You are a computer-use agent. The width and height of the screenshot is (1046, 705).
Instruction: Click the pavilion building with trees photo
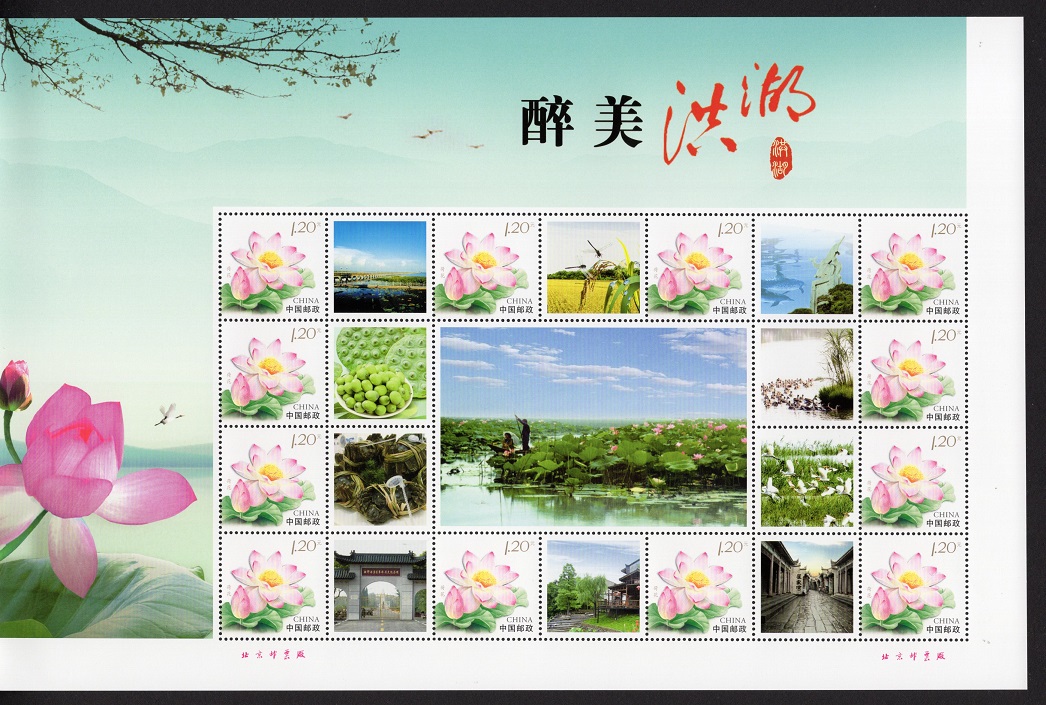593,587
